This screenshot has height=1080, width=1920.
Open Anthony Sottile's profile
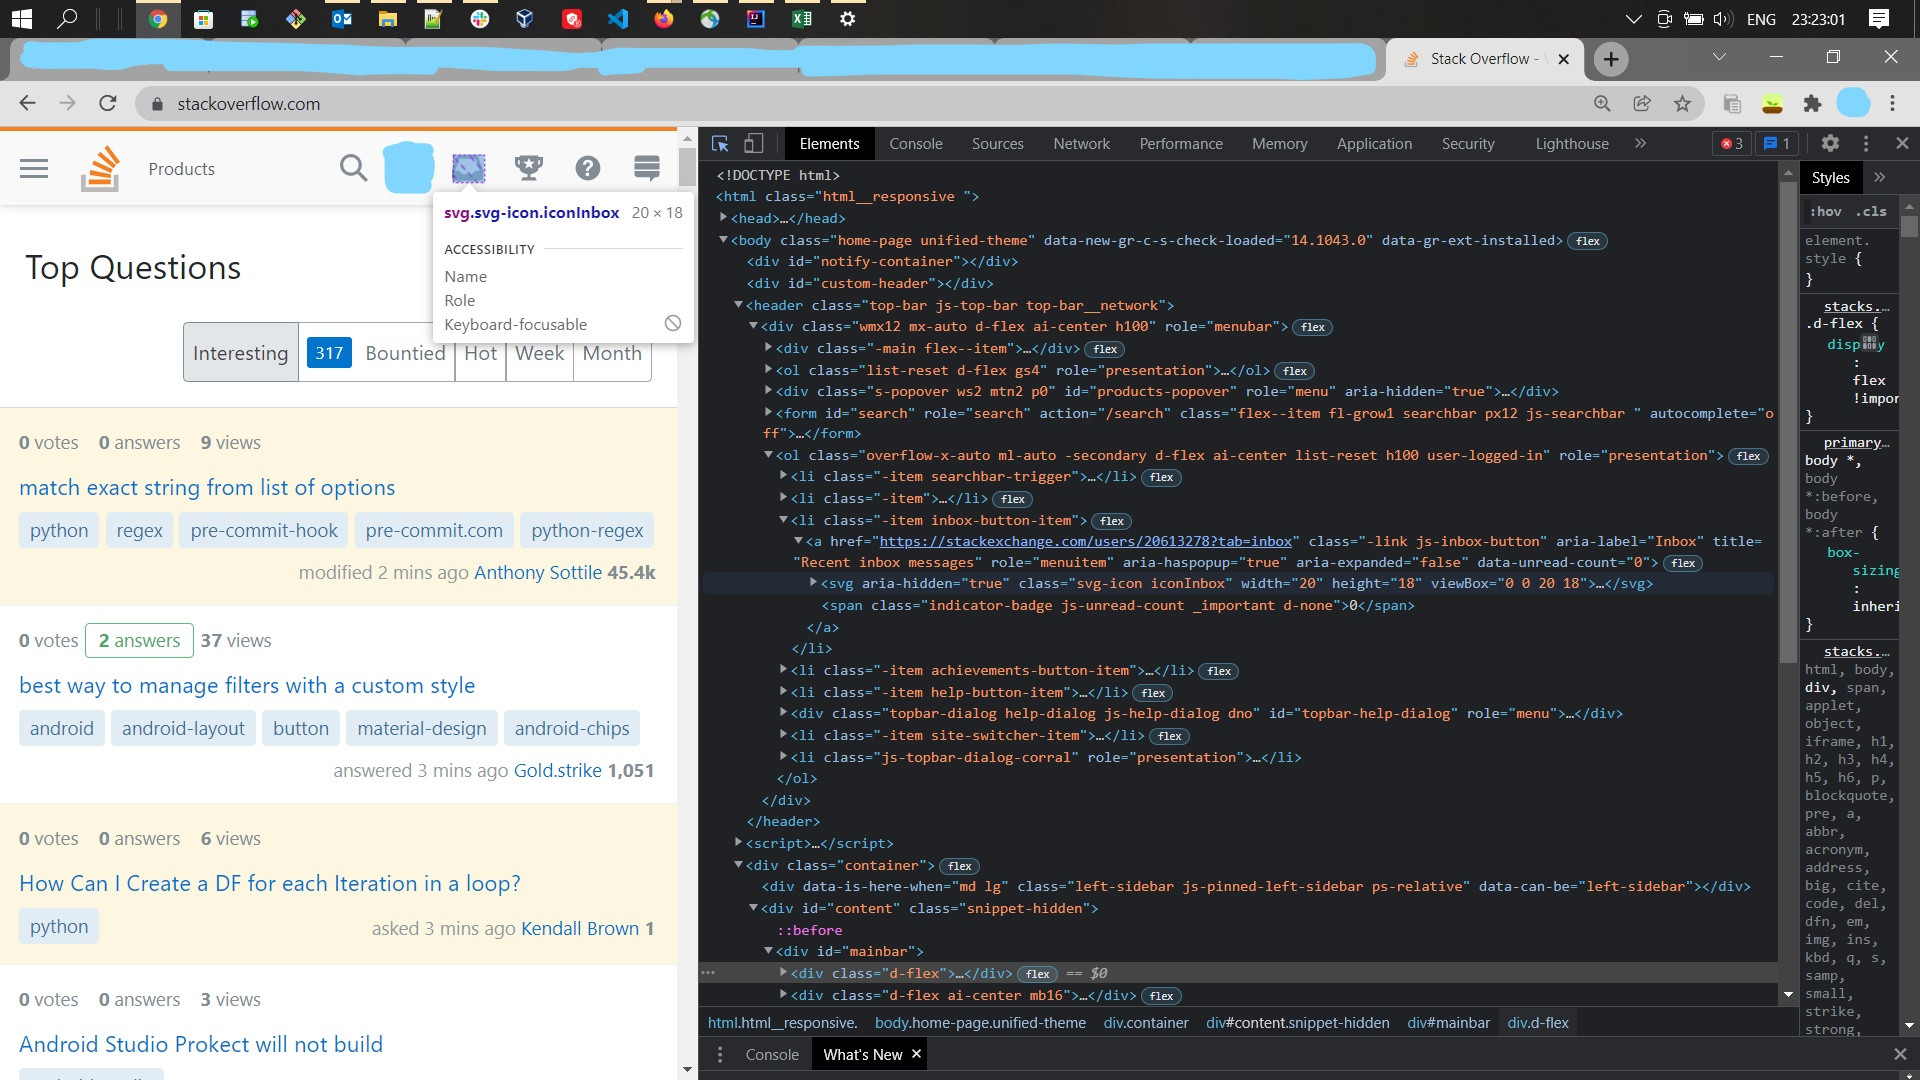tap(538, 572)
